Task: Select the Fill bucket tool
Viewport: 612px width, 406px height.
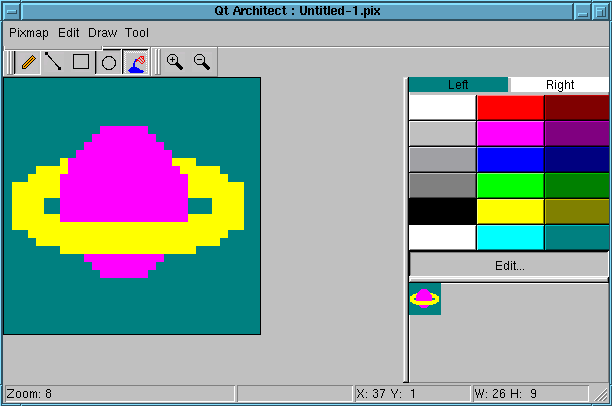Action: [x=136, y=62]
